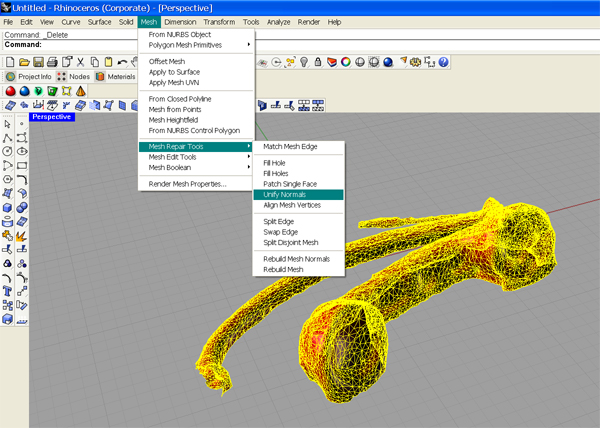Click the Open folder icon
The image size is (600, 428).
click(x=22, y=62)
